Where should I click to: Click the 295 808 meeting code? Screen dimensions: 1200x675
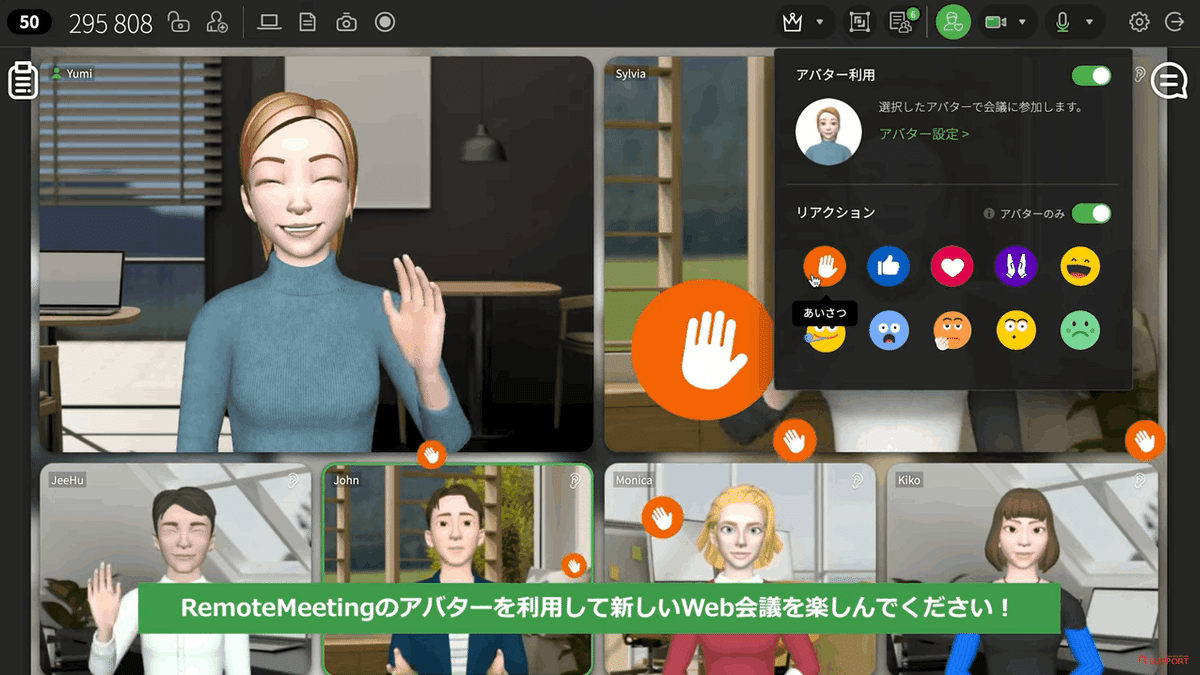(111, 23)
